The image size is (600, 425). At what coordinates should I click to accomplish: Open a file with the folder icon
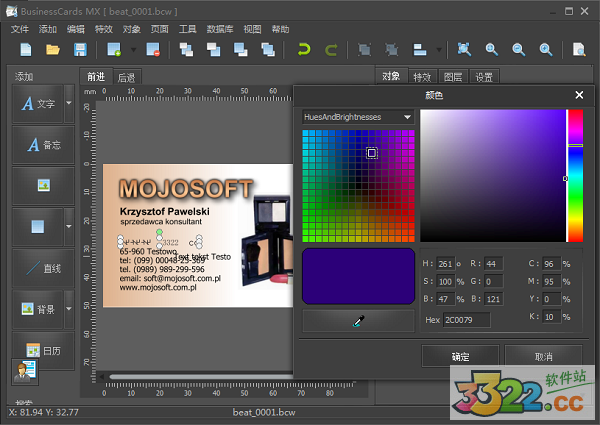click(x=53, y=50)
